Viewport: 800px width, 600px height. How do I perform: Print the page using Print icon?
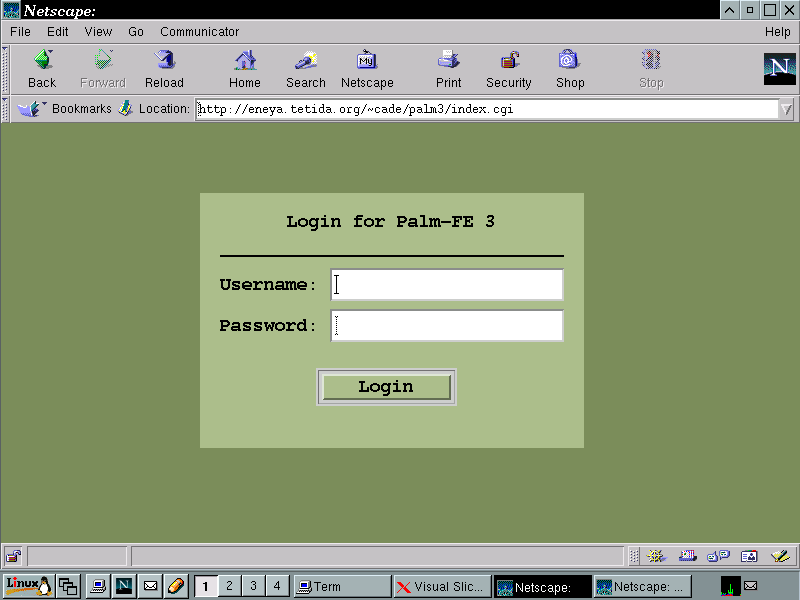pyautogui.click(x=449, y=69)
